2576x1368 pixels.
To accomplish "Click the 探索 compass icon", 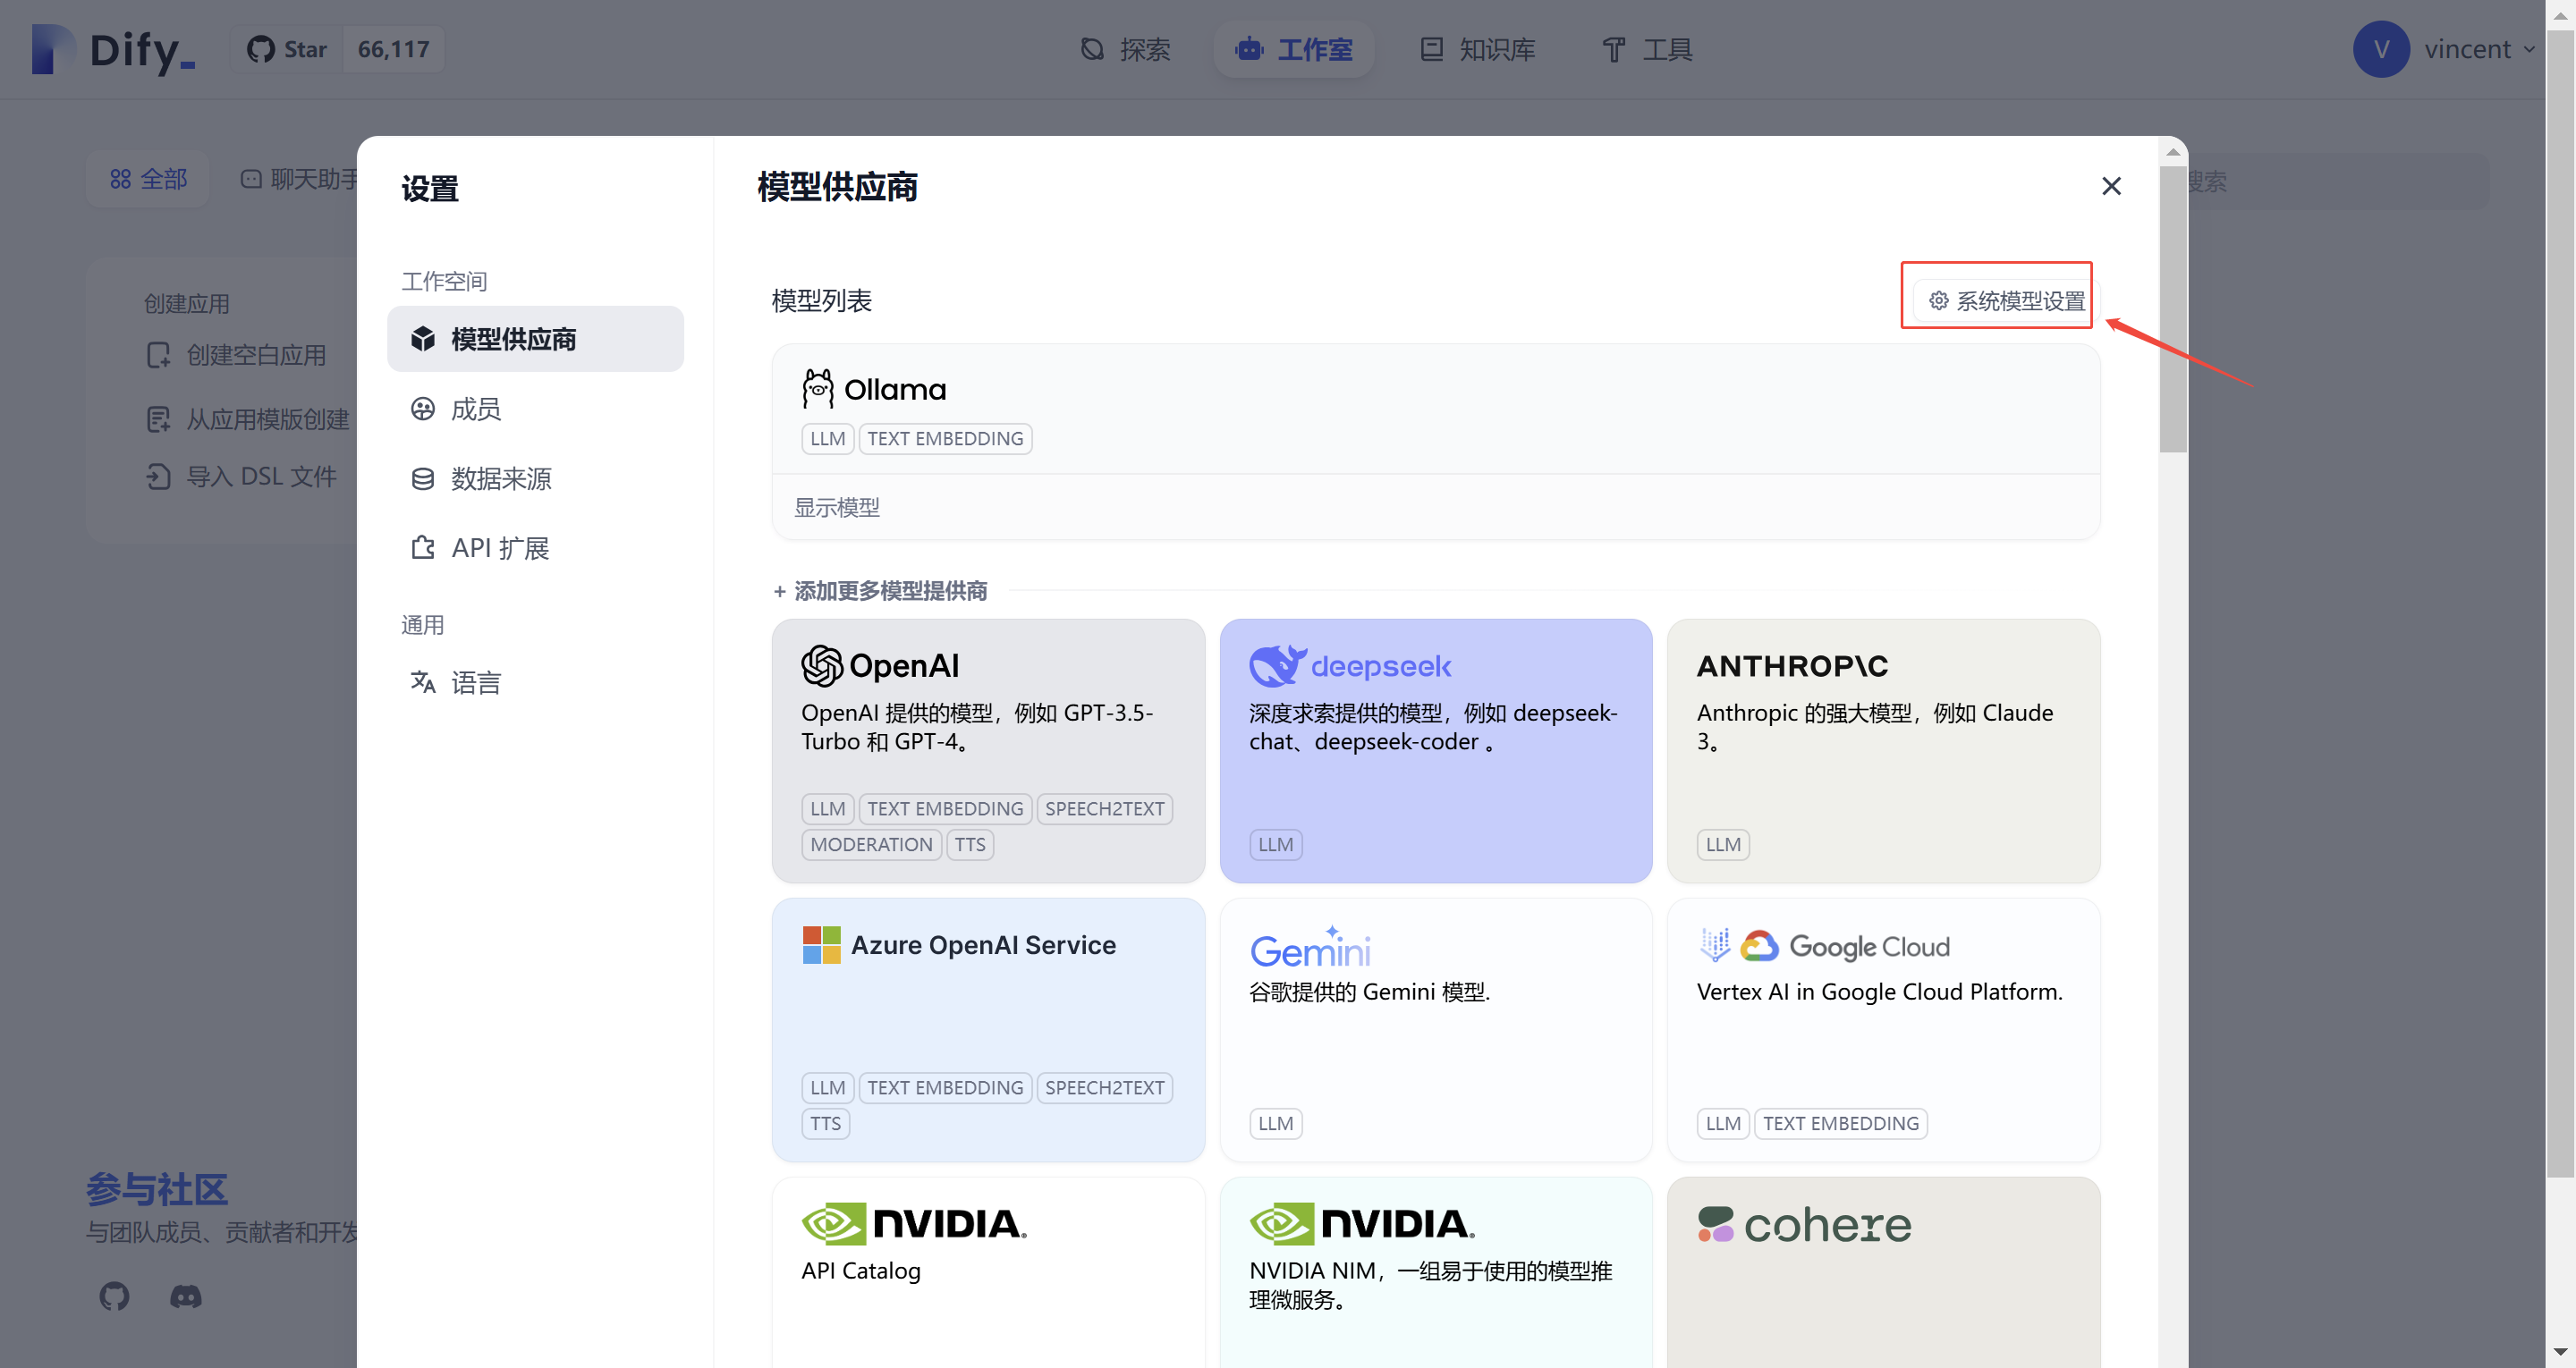I will coord(1092,49).
